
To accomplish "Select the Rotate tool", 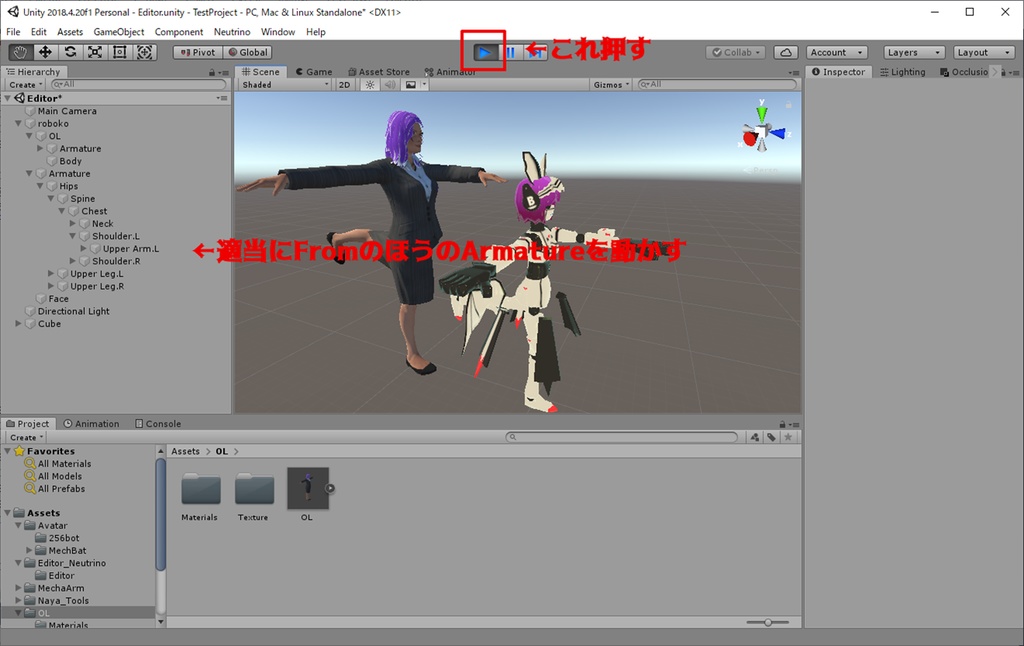I will coord(72,52).
